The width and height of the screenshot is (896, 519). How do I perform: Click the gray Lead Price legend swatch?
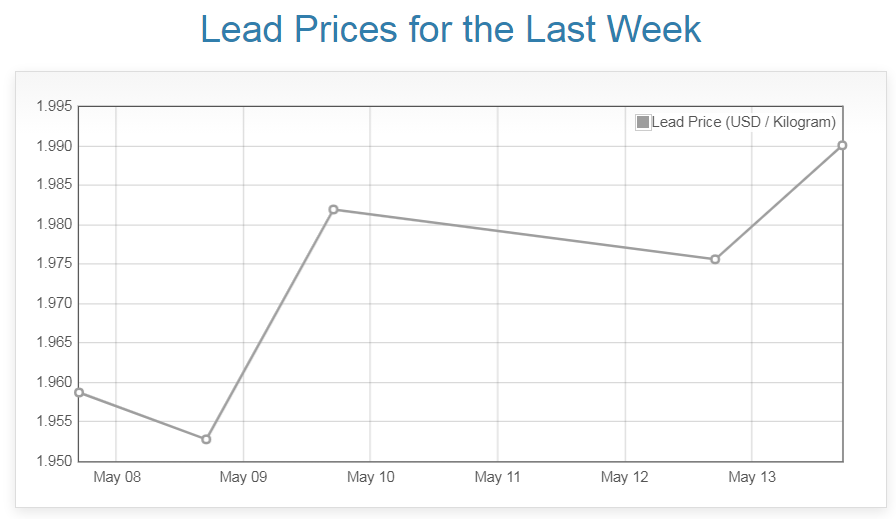(643, 122)
